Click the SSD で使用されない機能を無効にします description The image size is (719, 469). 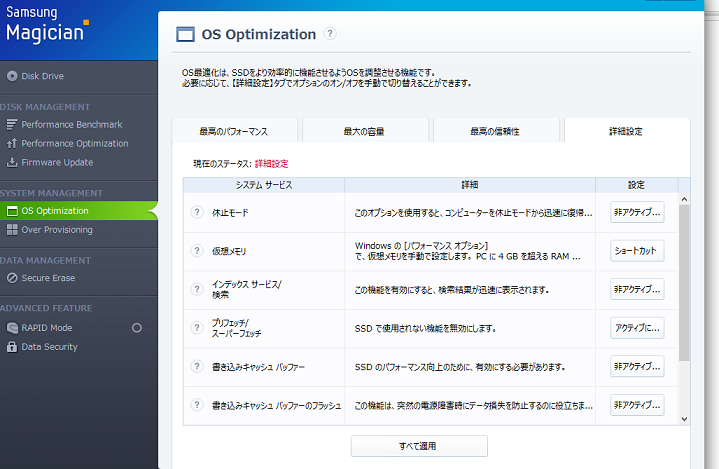426,328
